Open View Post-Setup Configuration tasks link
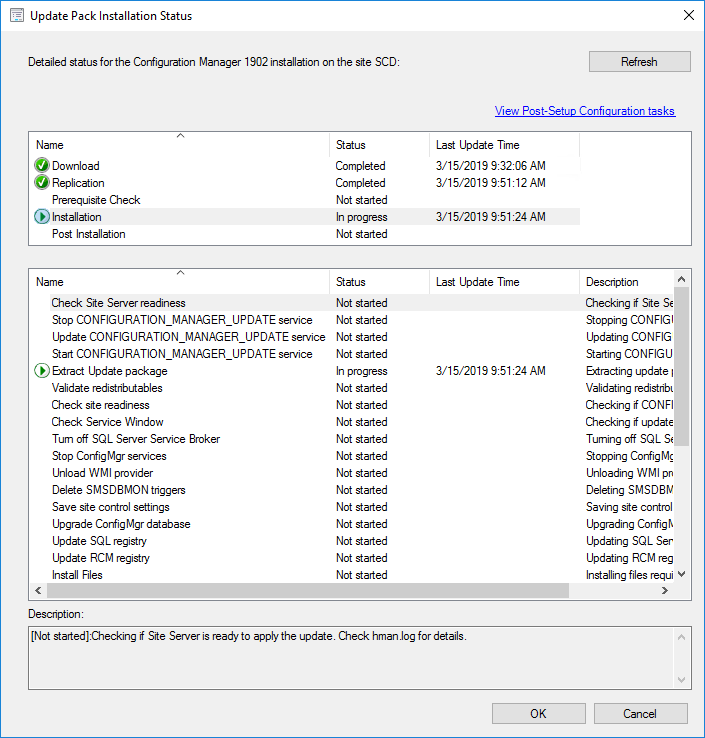 pyautogui.click(x=585, y=111)
